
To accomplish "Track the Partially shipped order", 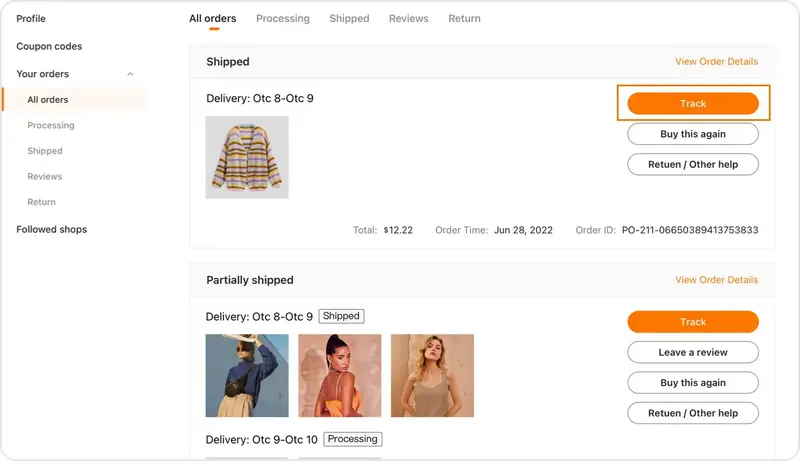I will [x=693, y=322].
